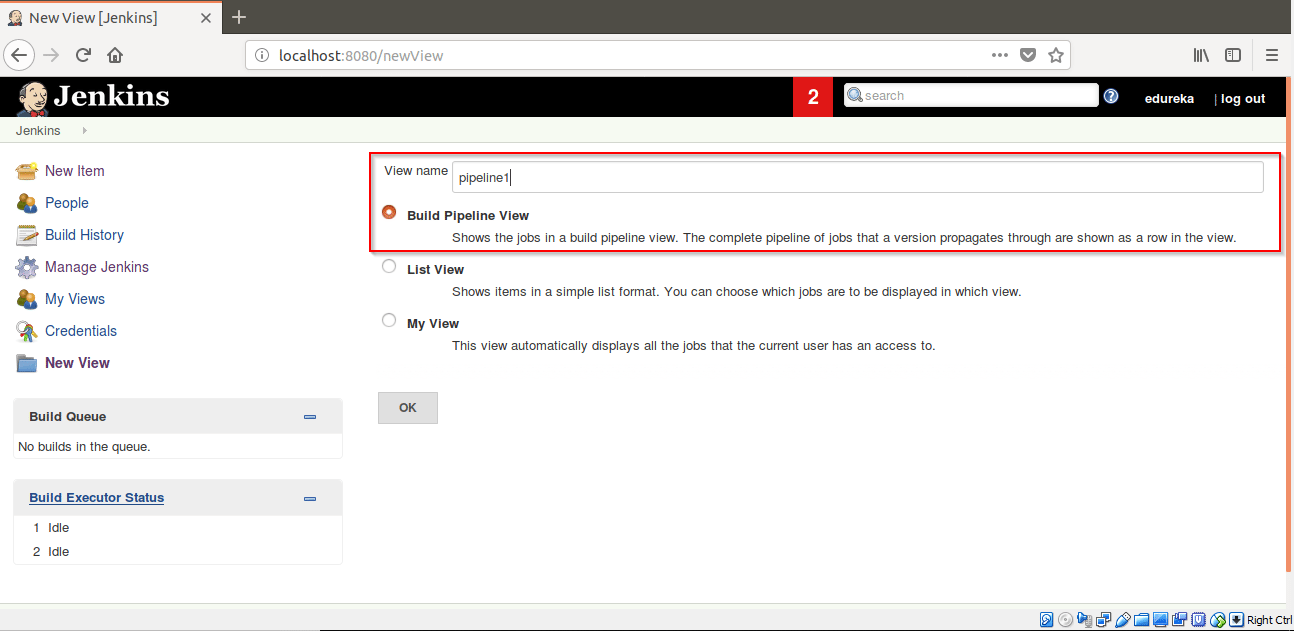Open search help question mark icon
The width and height of the screenshot is (1294, 631).
[x=1111, y=96]
